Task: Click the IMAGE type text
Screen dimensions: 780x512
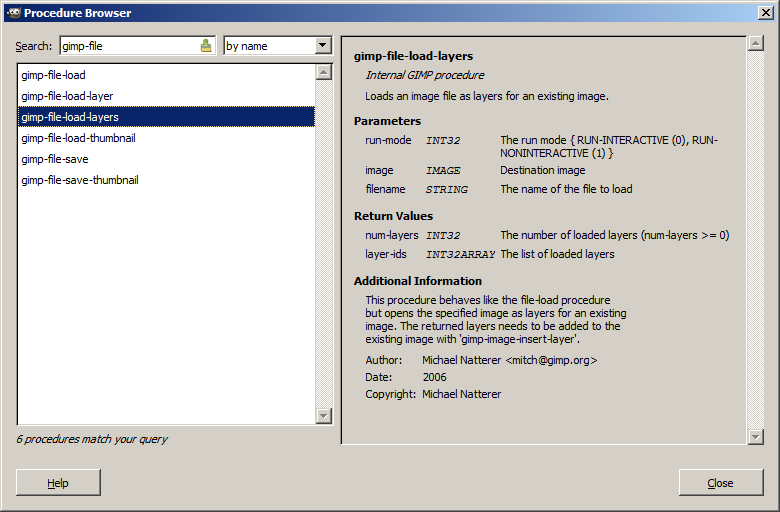Action: coord(443,171)
